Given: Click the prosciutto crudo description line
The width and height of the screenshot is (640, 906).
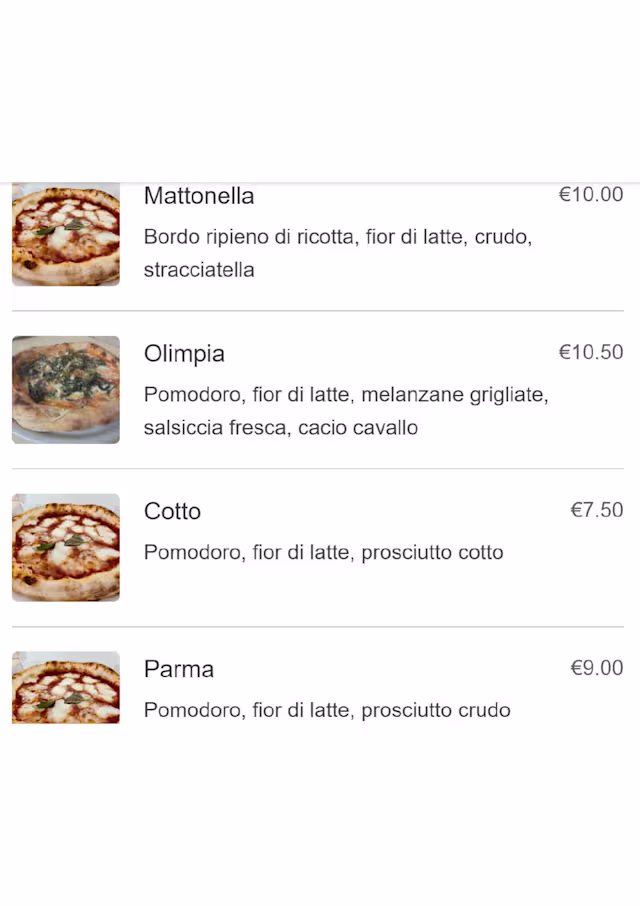Looking at the screenshot, I should point(327,710).
